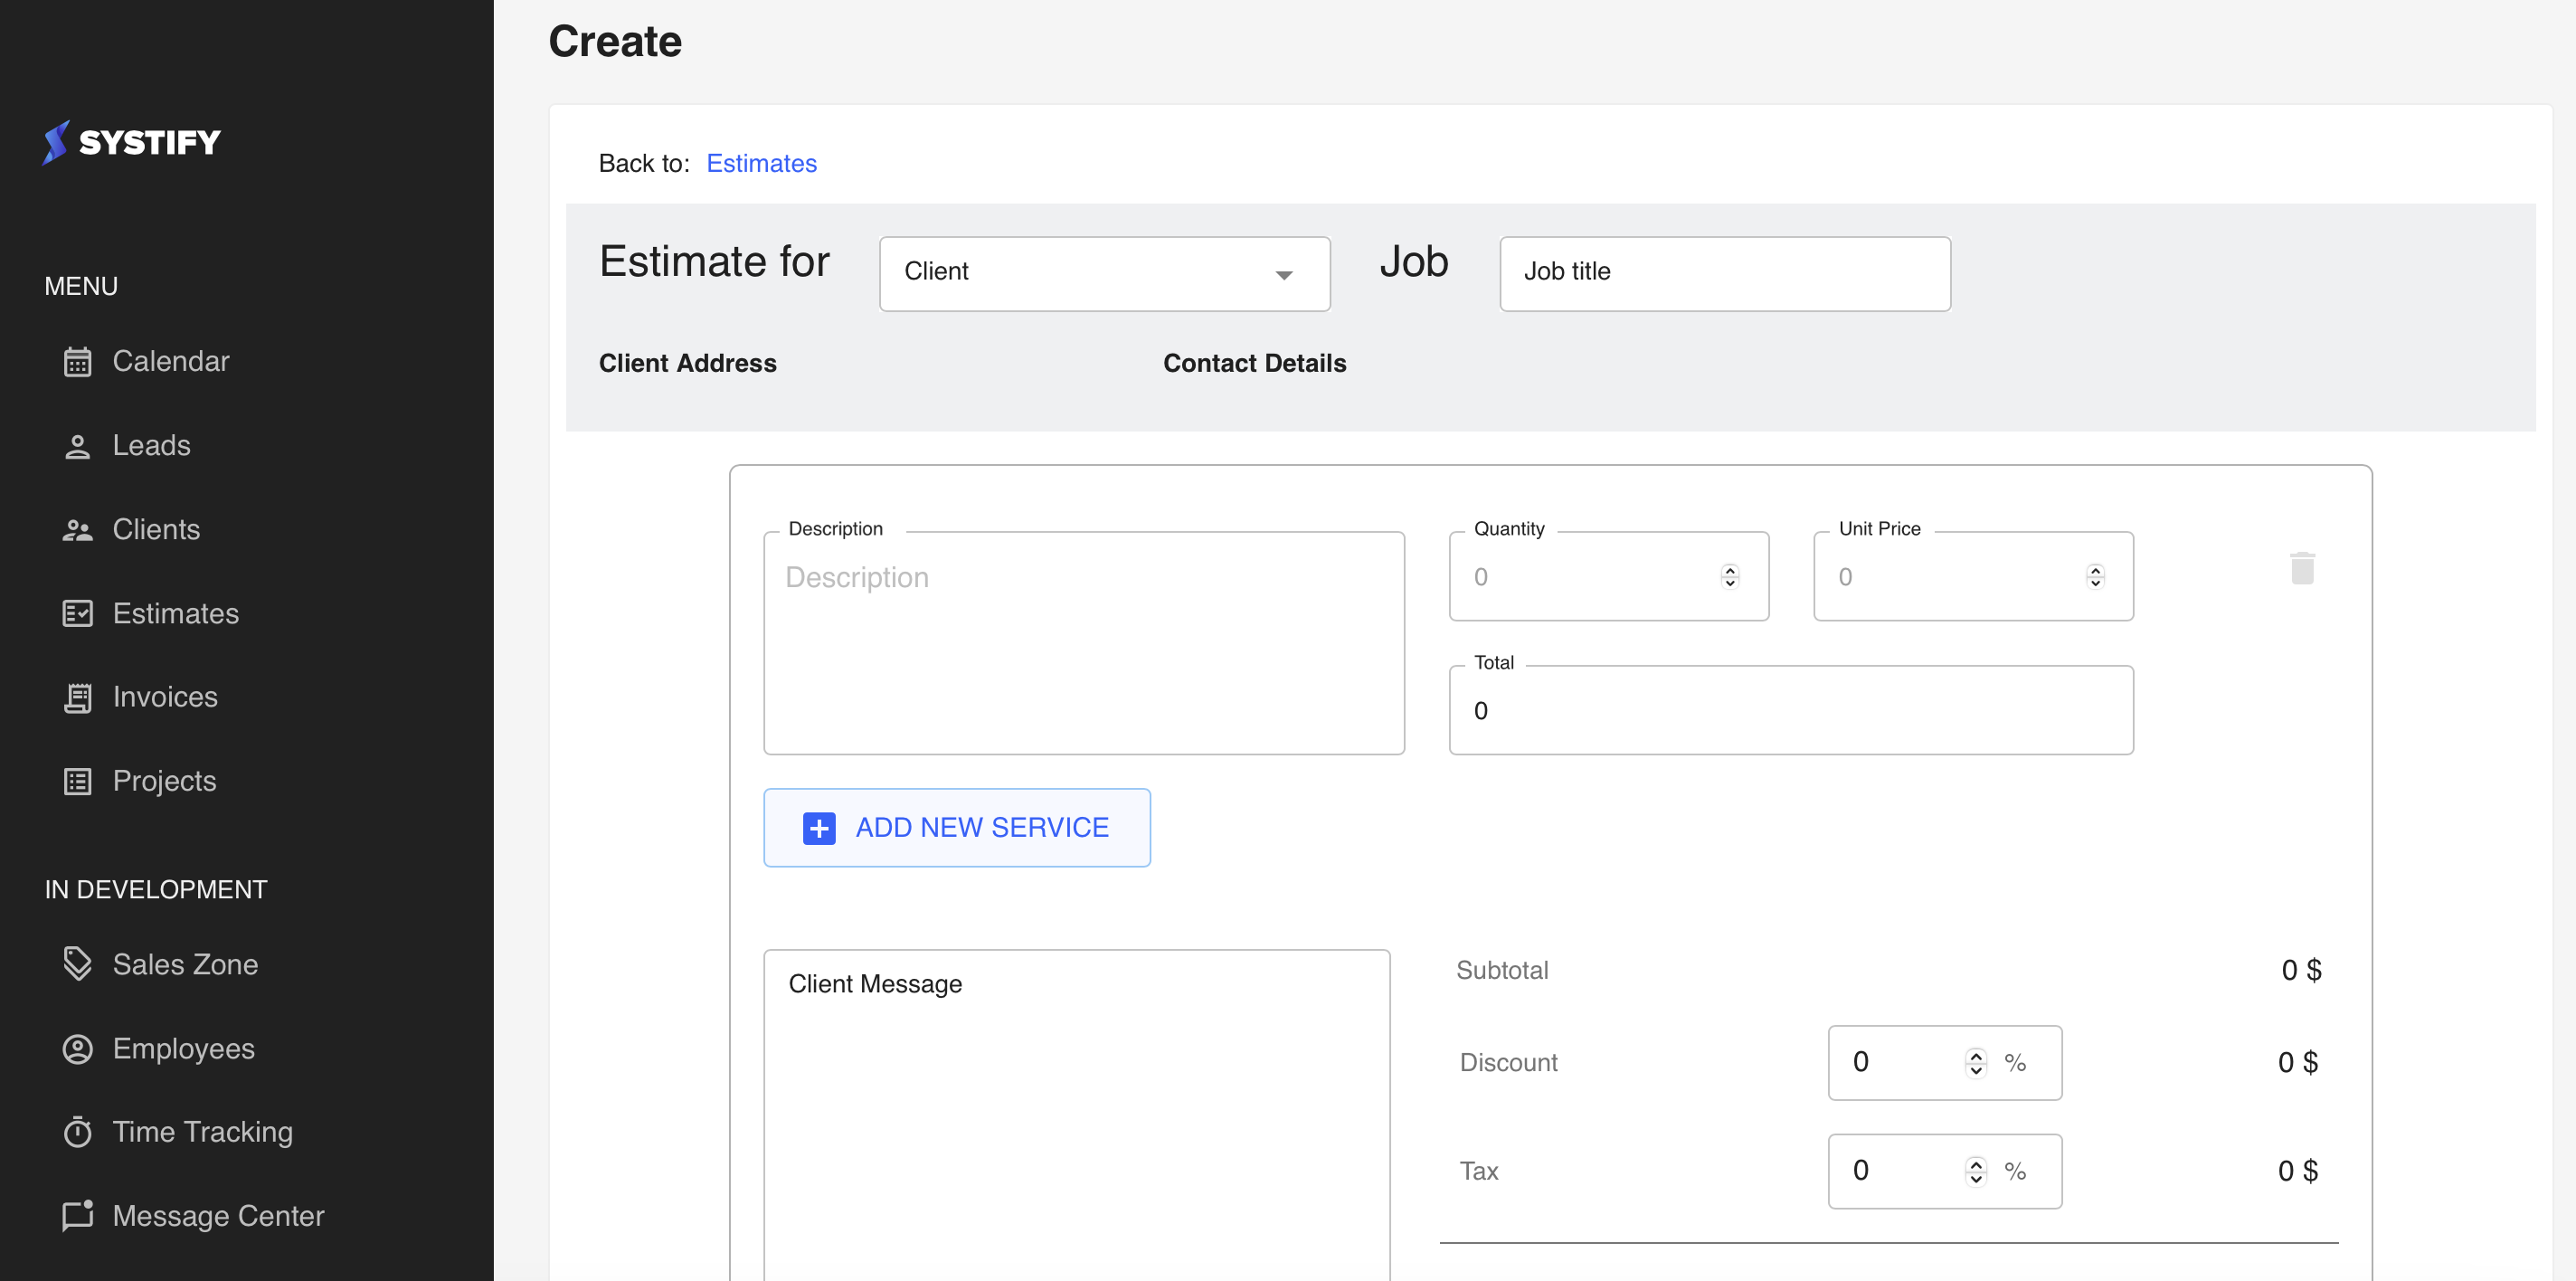Click the Sales Zone tag icon

click(77, 964)
